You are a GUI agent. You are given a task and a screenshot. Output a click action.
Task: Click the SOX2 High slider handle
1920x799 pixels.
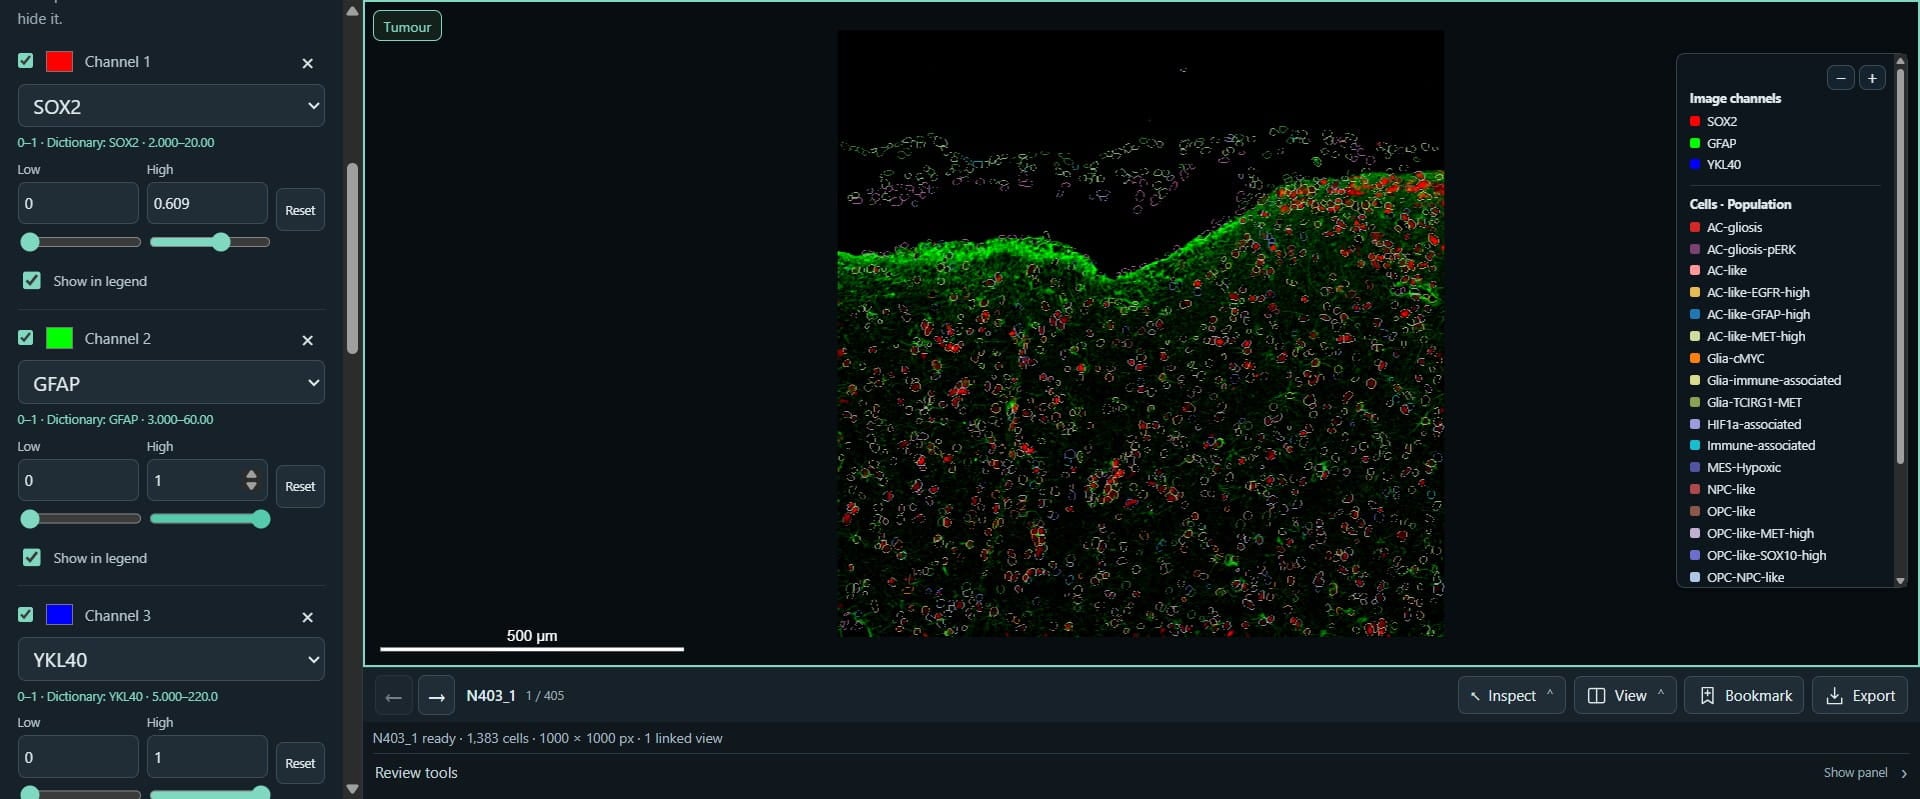pos(222,242)
